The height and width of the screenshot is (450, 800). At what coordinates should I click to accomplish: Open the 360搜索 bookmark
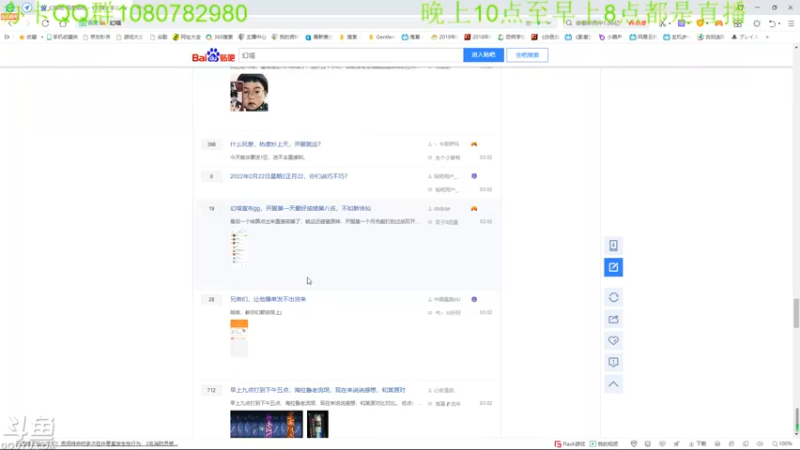[219, 37]
